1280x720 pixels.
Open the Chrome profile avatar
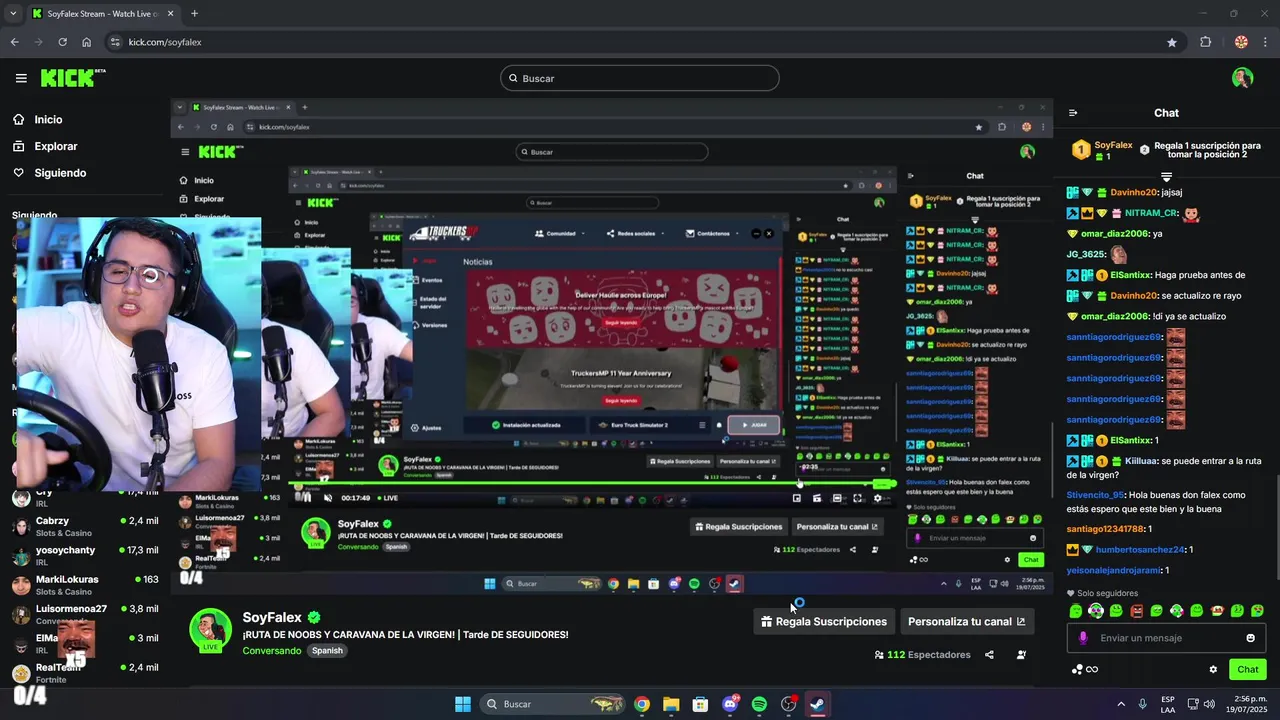tap(1241, 42)
